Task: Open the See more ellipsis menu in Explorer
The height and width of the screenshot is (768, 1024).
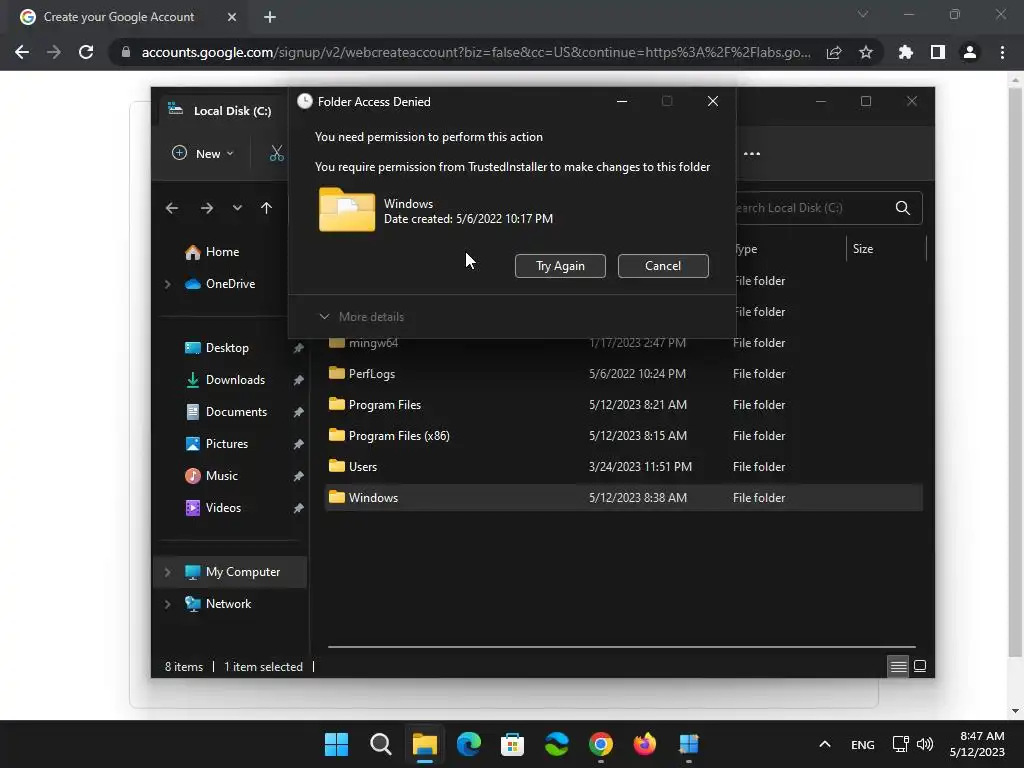Action: (x=752, y=153)
